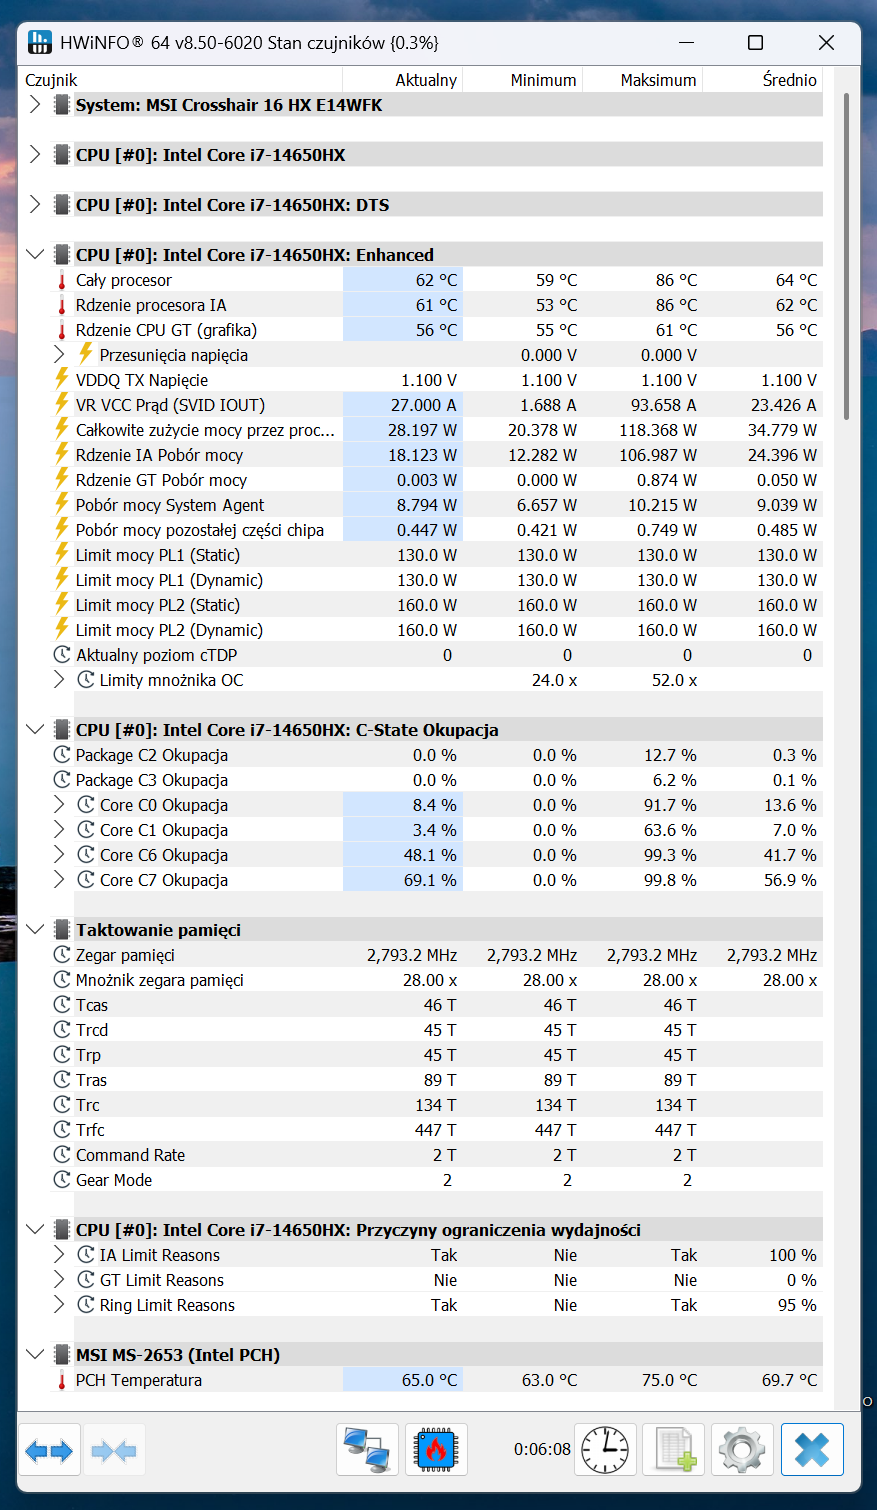Screen dimensions: 877x1510
Task: Click thermometer icon beside Rdzenie CPU GT
Action: (x=62, y=330)
